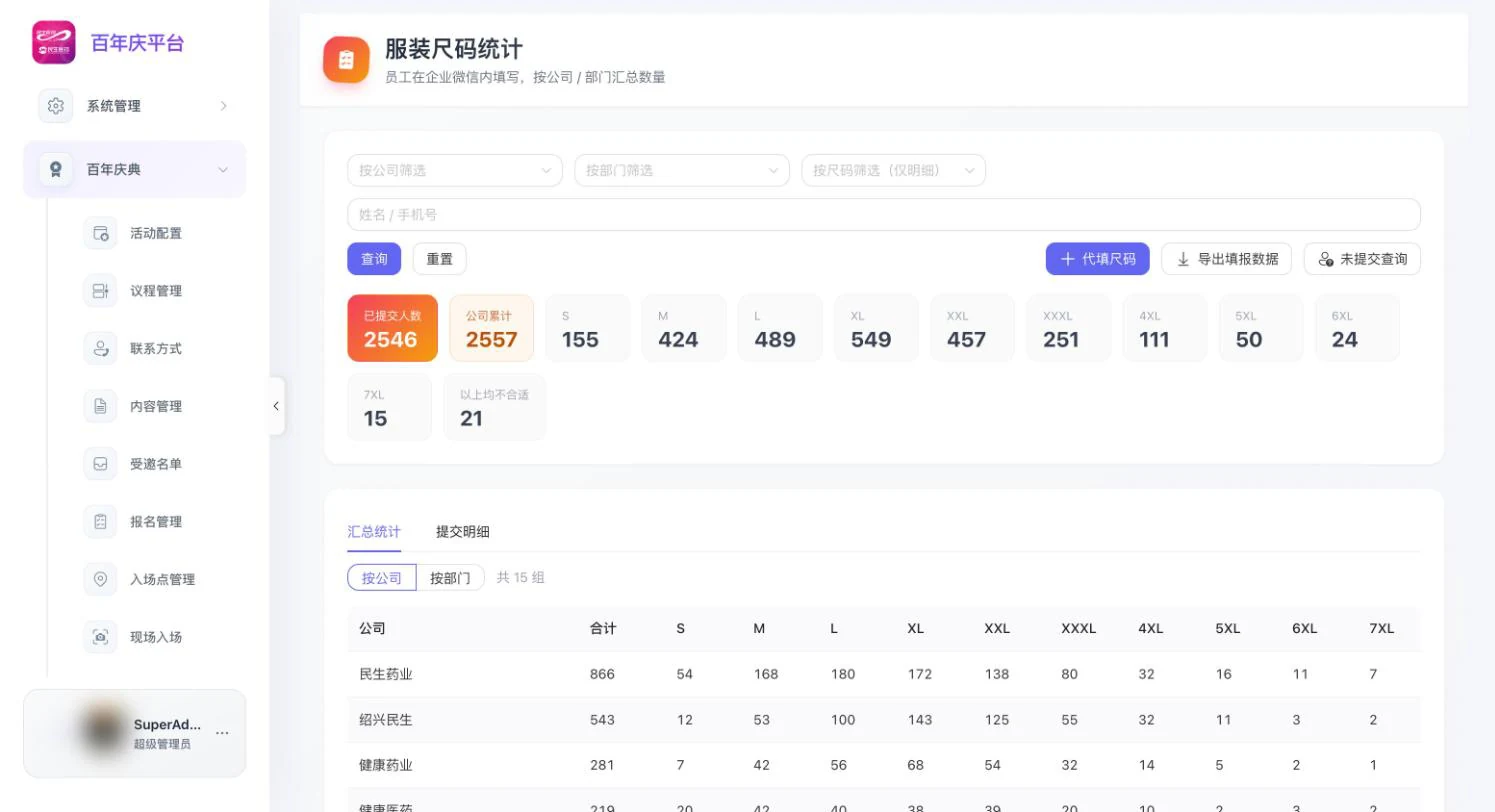Open 联系方式 via its icon

pos(100,349)
